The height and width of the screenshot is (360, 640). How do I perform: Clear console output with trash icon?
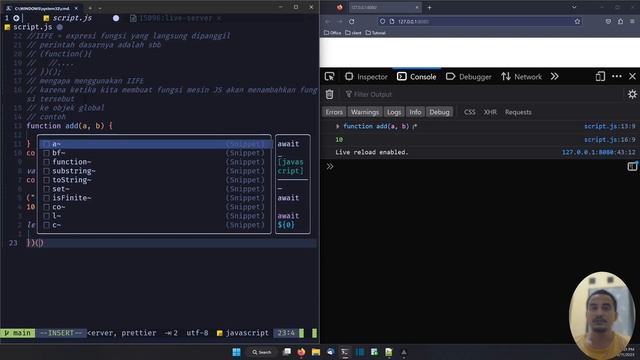329,94
